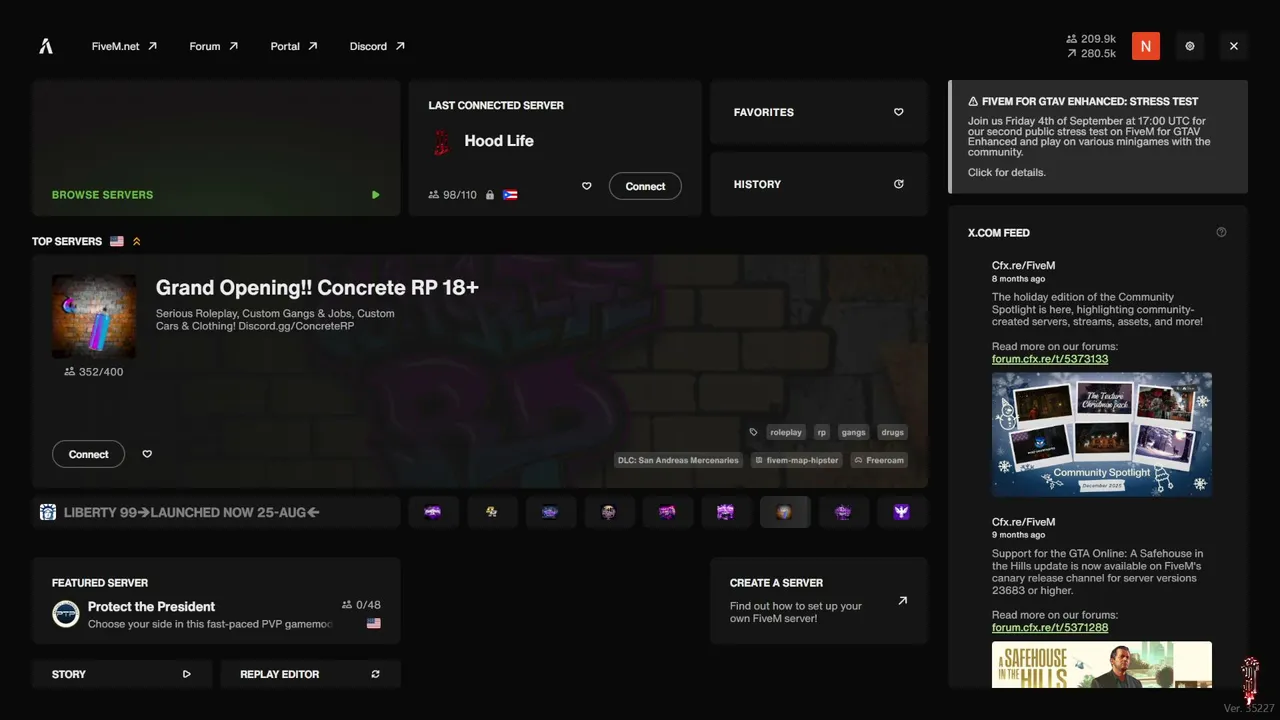Viewport: 1280px width, 720px height.
Task: Open the Create a Server guide
Action: click(819, 601)
